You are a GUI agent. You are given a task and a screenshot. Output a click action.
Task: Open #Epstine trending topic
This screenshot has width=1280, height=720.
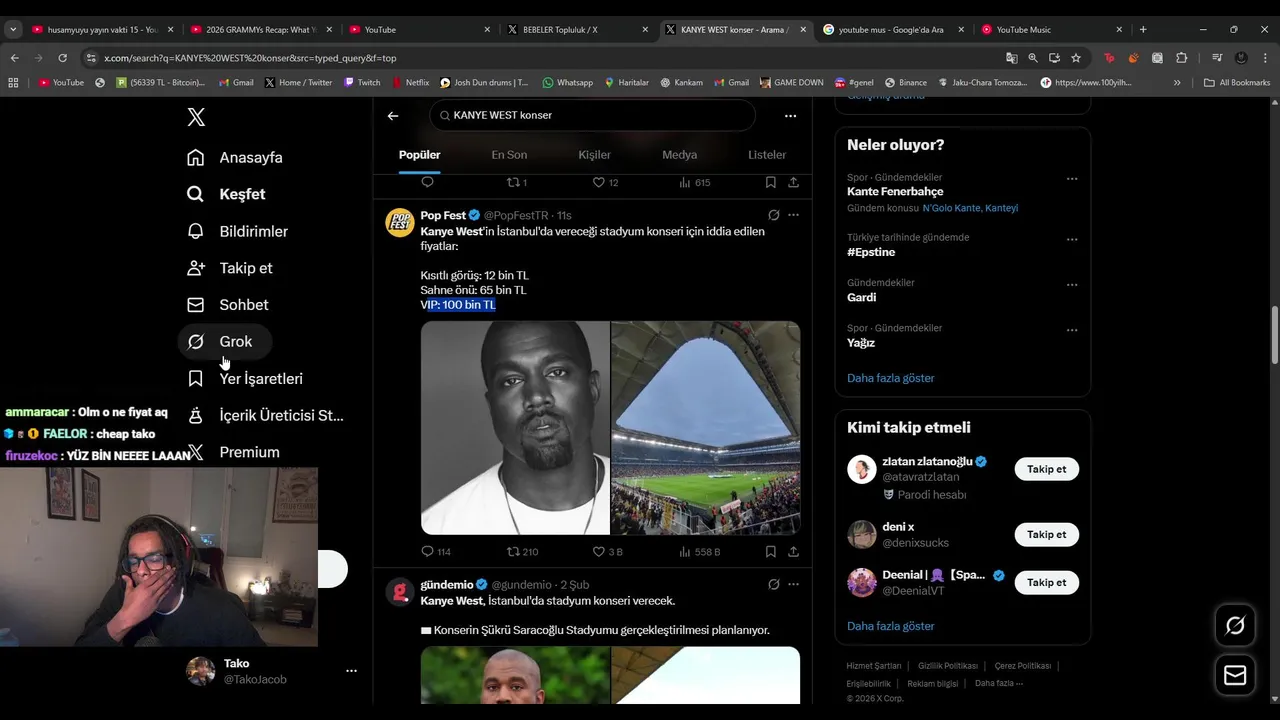coord(871,252)
